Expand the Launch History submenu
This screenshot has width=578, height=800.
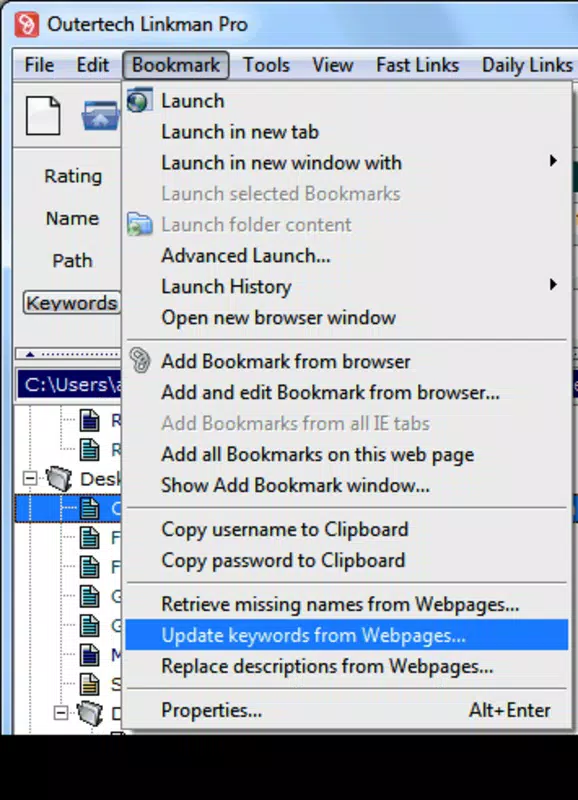pyautogui.click(x=347, y=287)
